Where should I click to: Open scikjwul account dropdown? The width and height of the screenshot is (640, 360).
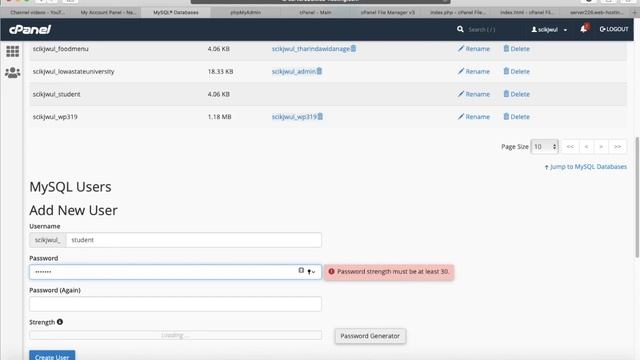[x=549, y=29]
